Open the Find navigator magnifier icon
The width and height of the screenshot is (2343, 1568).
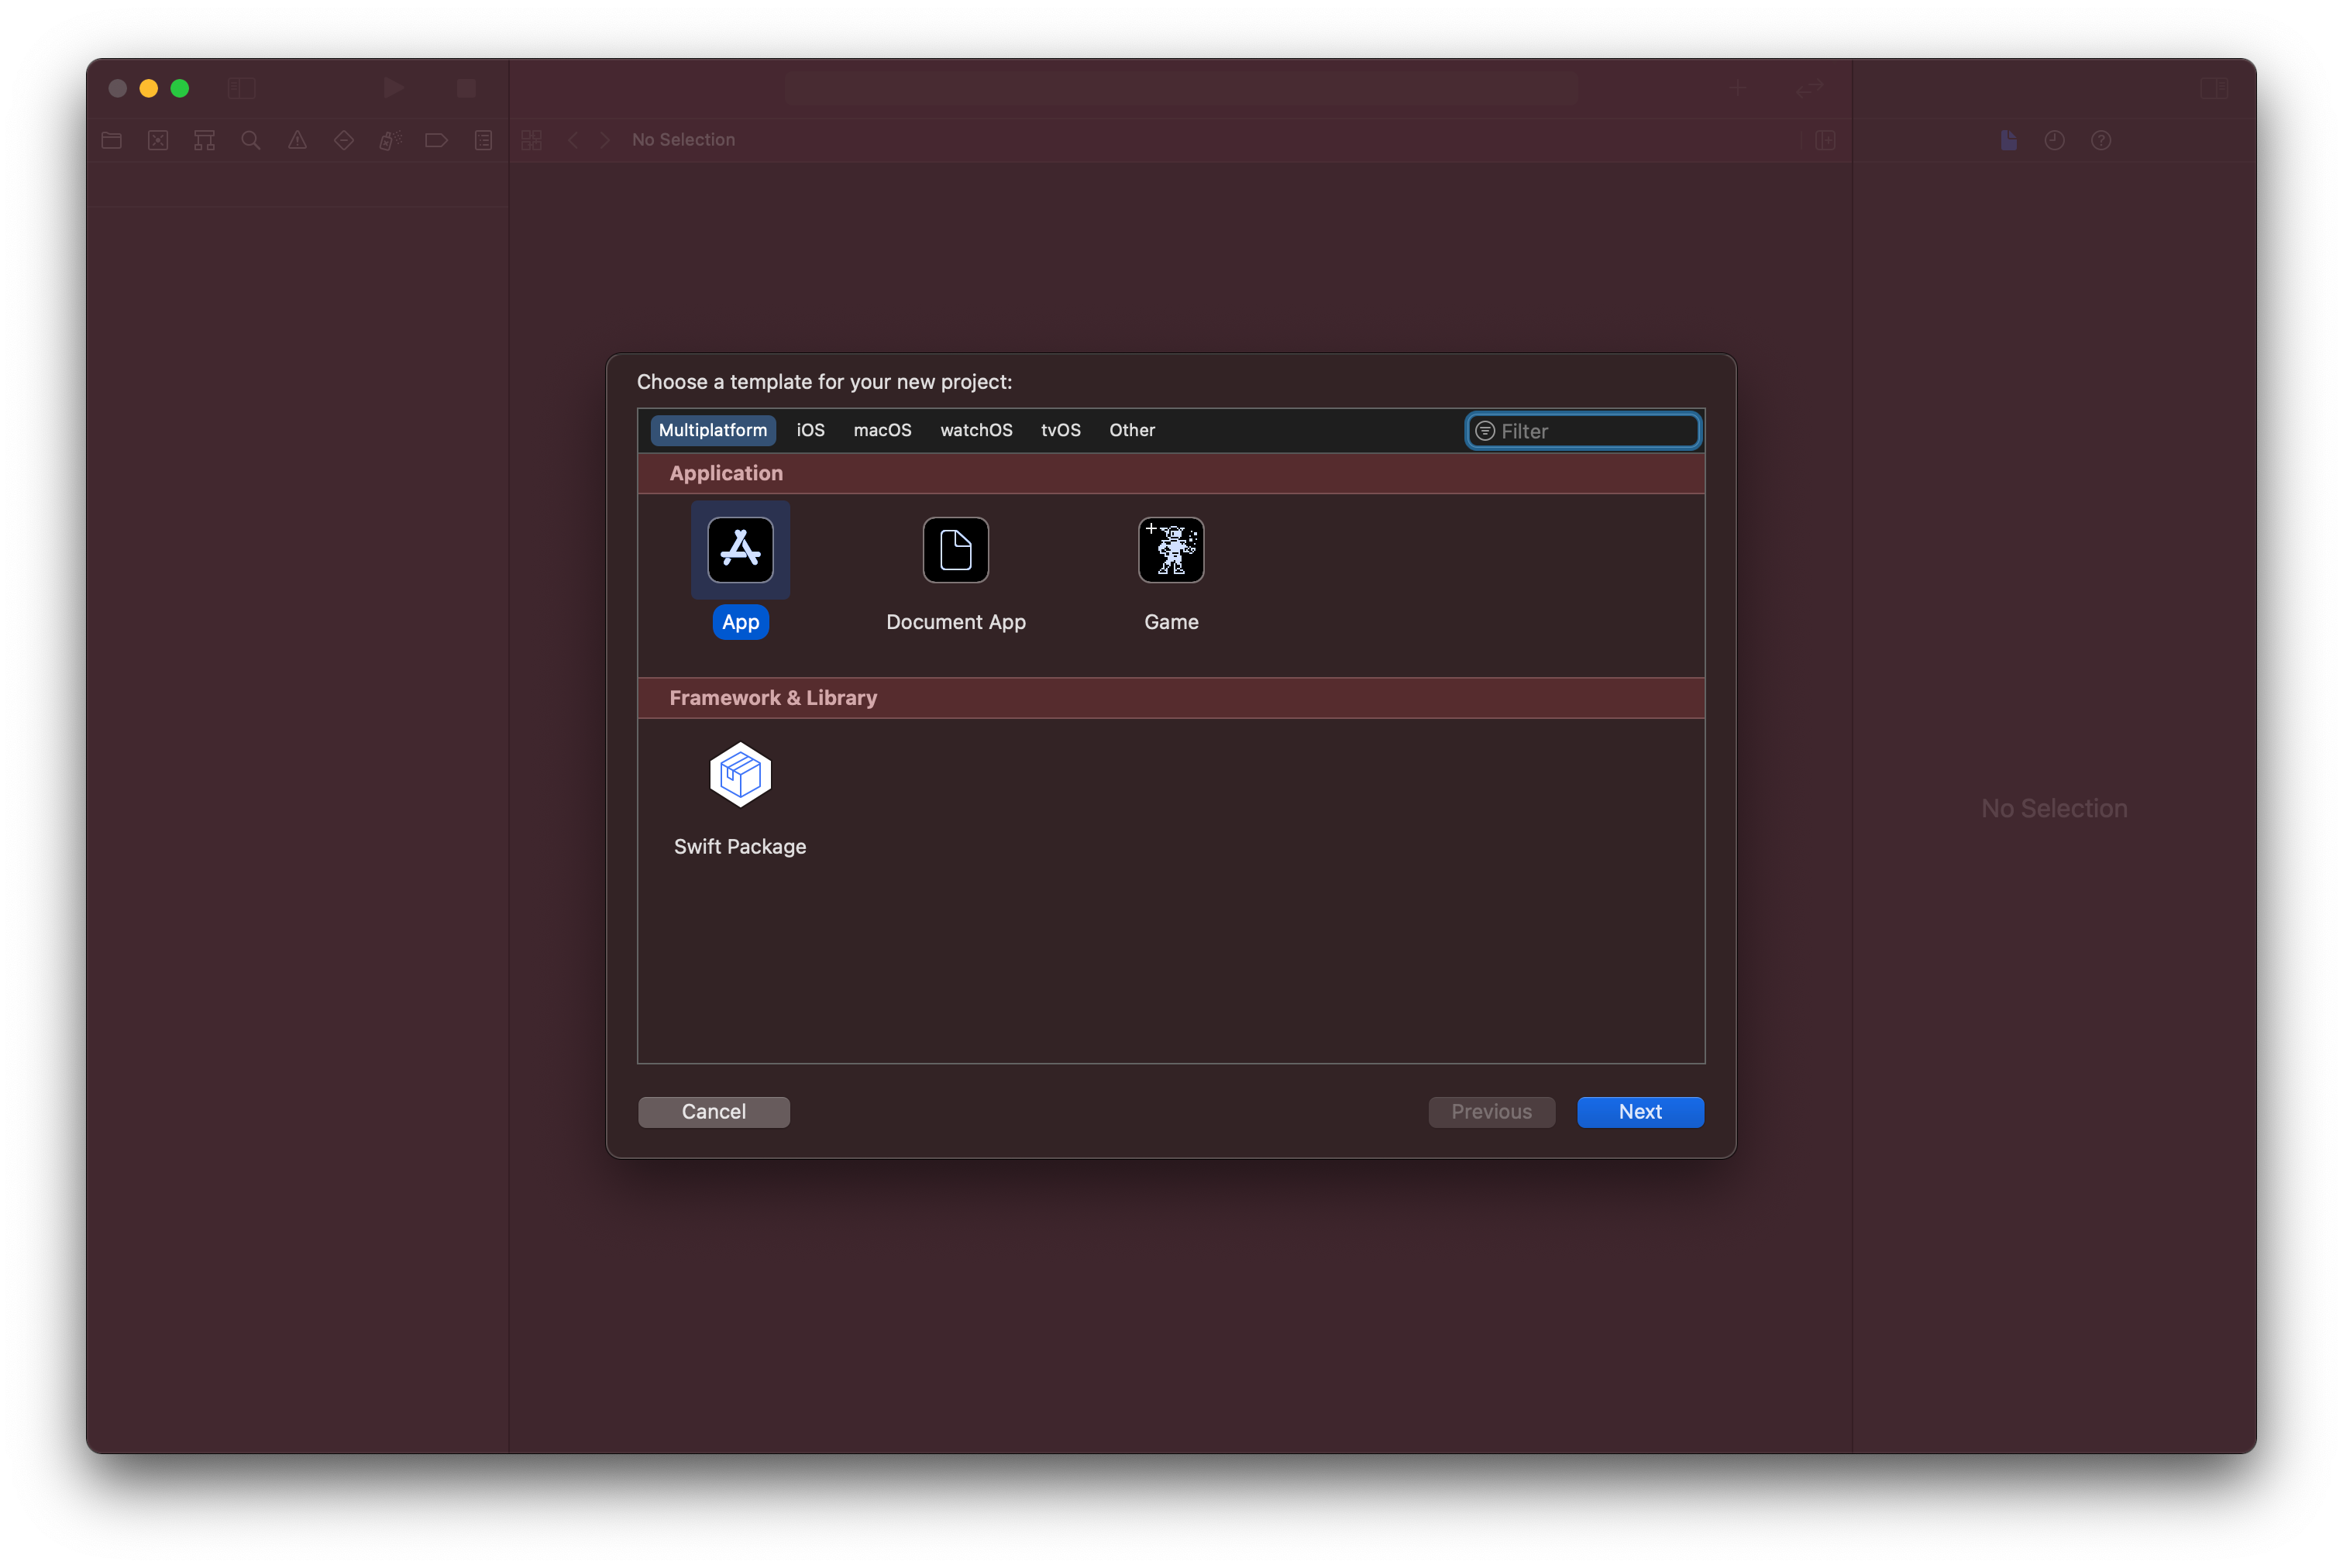[x=251, y=140]
